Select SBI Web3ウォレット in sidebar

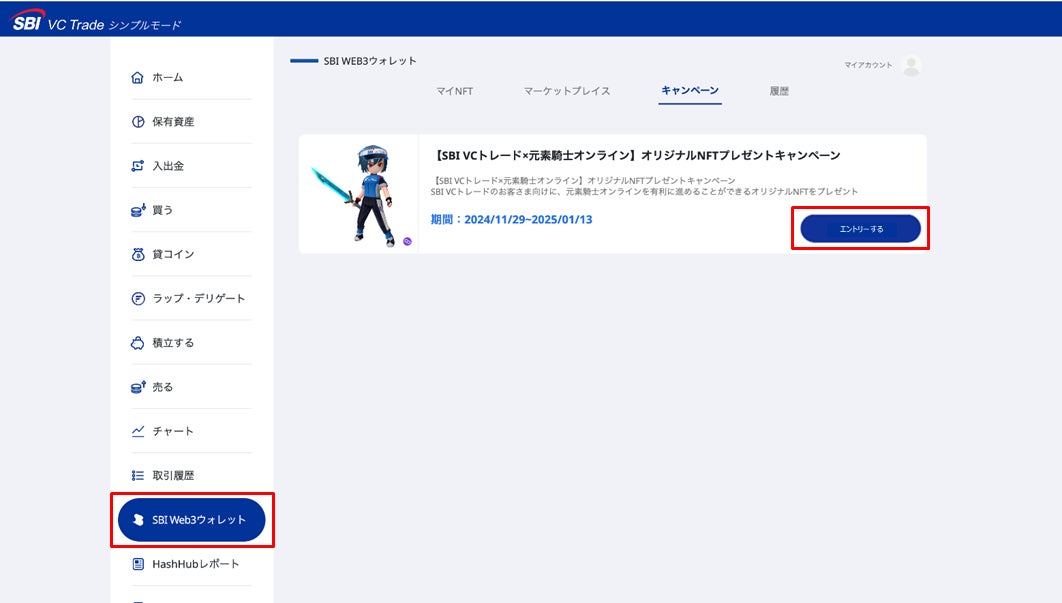pyautogui.click(x=192, y=520)
